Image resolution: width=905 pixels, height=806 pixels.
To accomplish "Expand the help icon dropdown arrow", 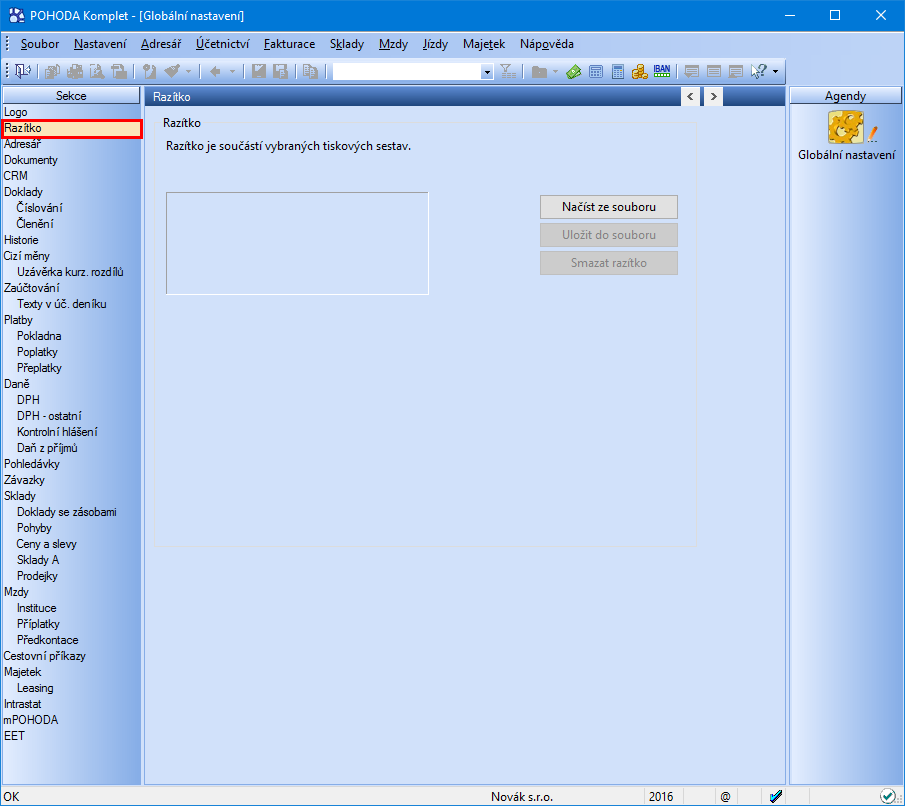I will 775,72.
